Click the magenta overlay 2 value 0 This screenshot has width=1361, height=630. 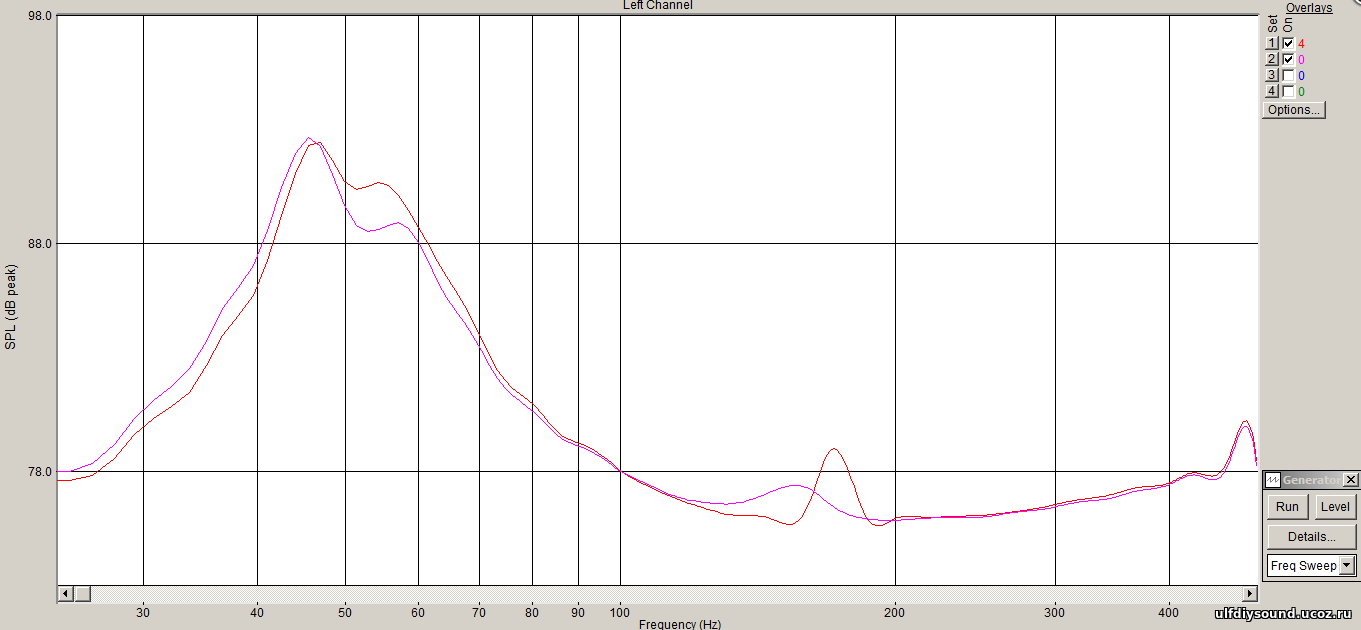point(1302,60)
